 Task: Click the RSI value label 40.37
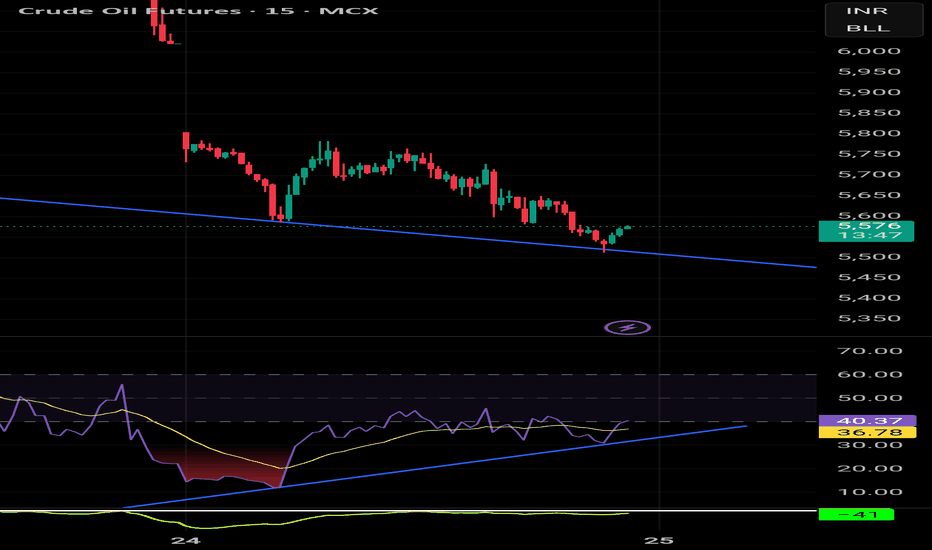867,421
